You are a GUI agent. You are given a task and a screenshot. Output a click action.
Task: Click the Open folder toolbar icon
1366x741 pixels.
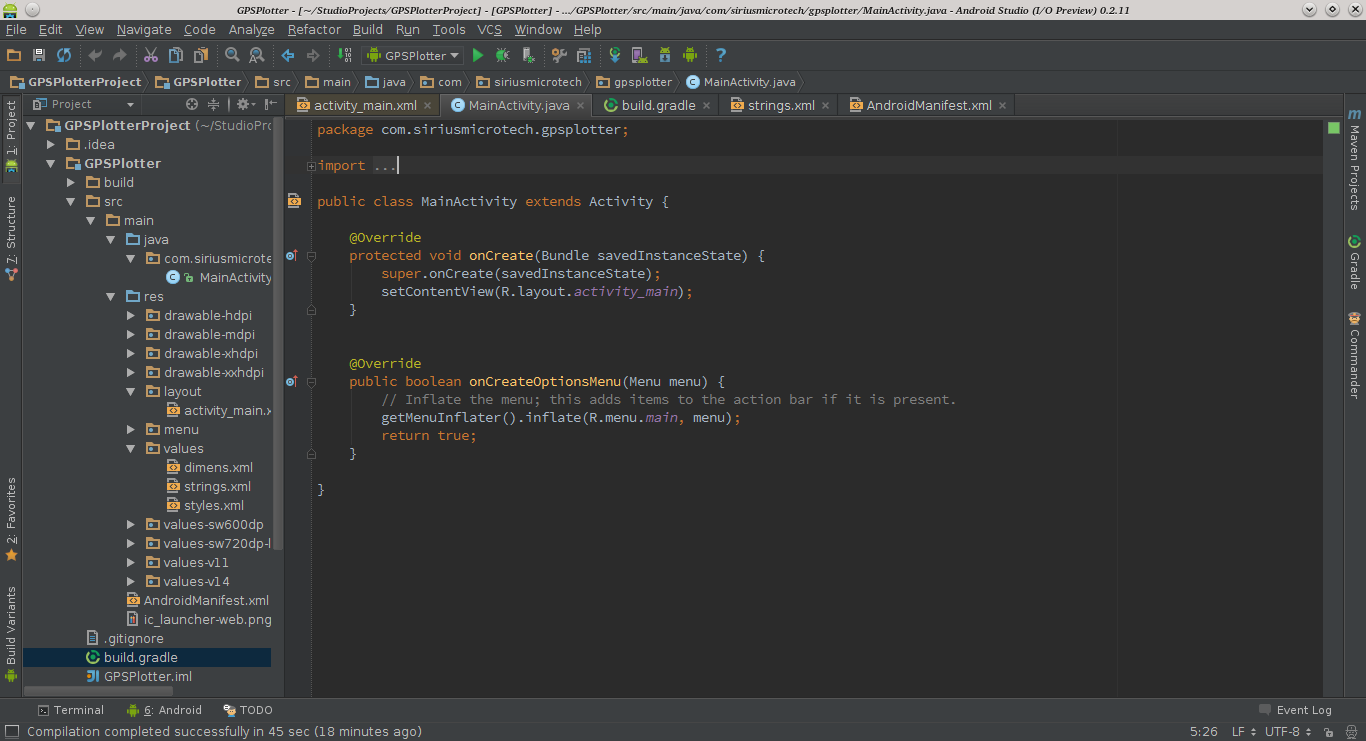14,55
